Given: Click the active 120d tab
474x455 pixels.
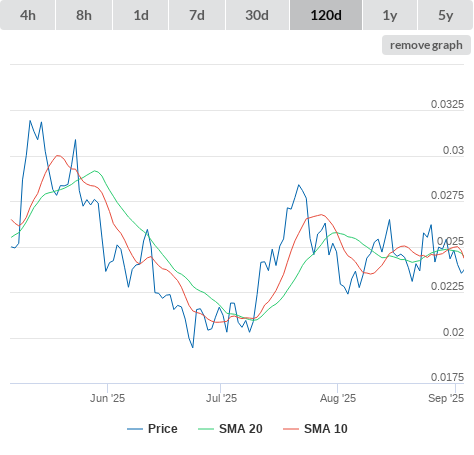Looking at the screenshot, I should (326, 15).
